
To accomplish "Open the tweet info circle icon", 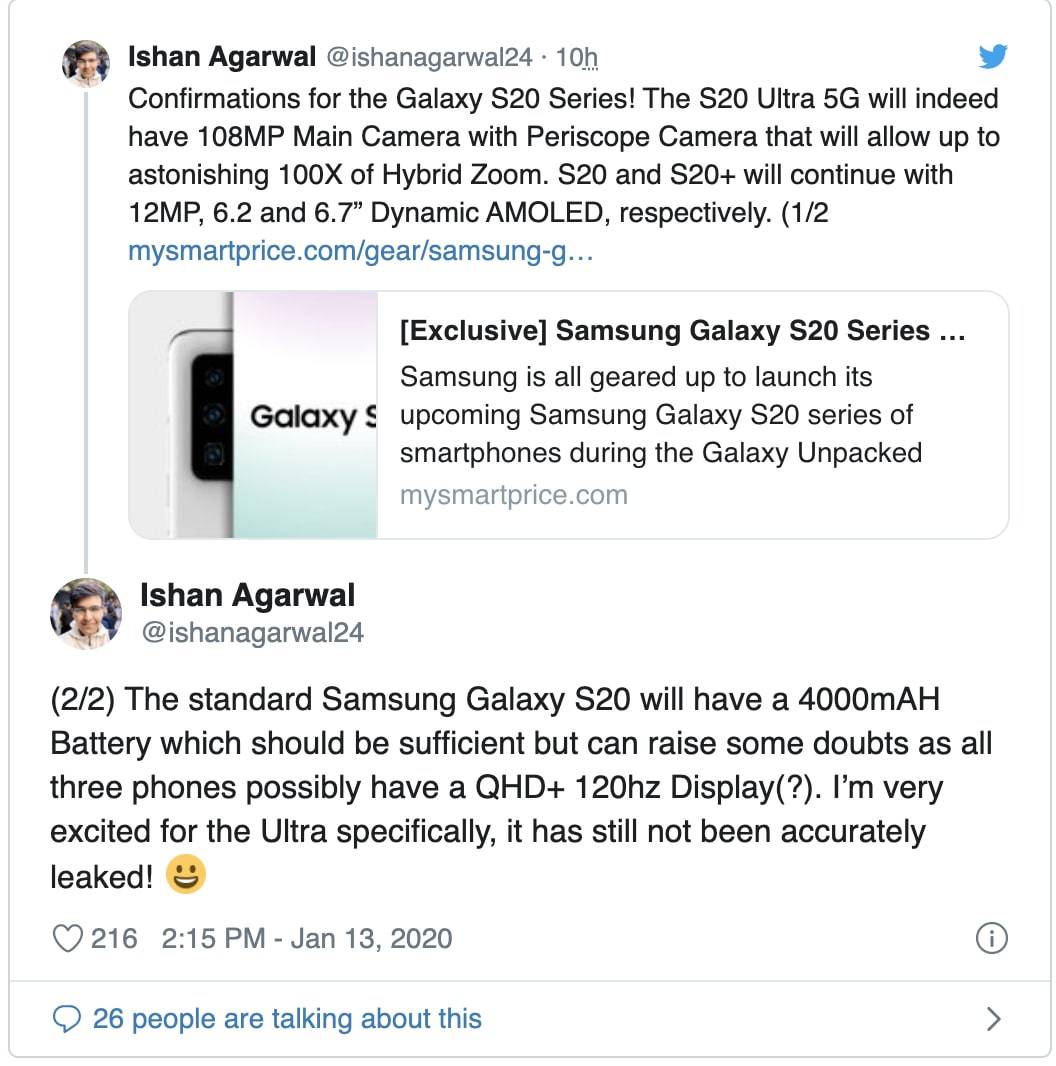I will pyautogui.click(x=991, y=939).
